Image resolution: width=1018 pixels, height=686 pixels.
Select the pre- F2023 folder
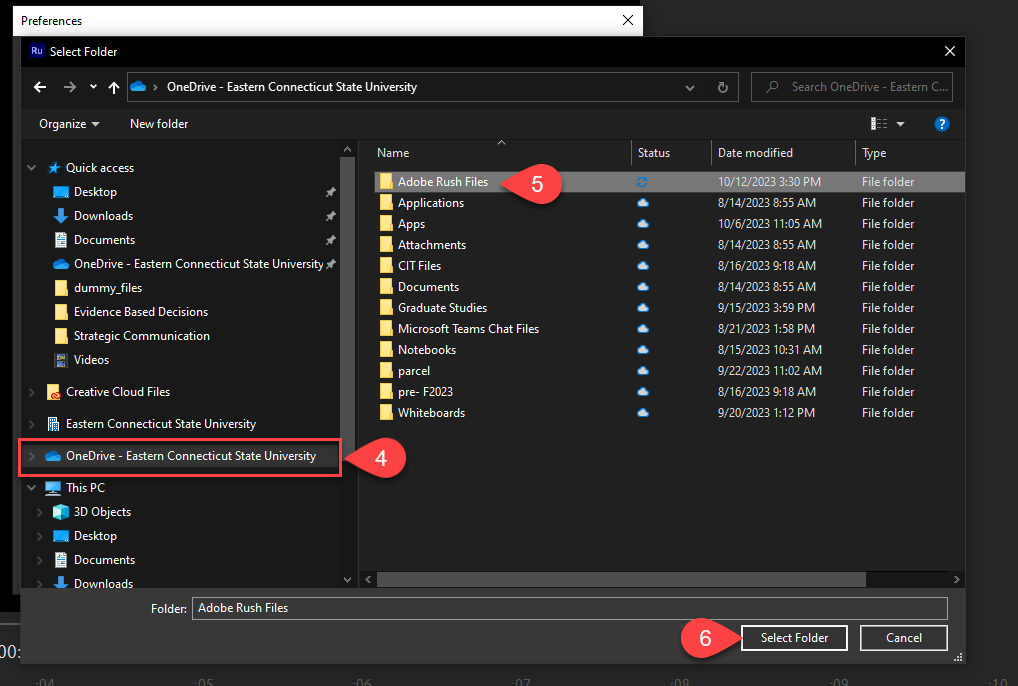[x=425, y=392]
